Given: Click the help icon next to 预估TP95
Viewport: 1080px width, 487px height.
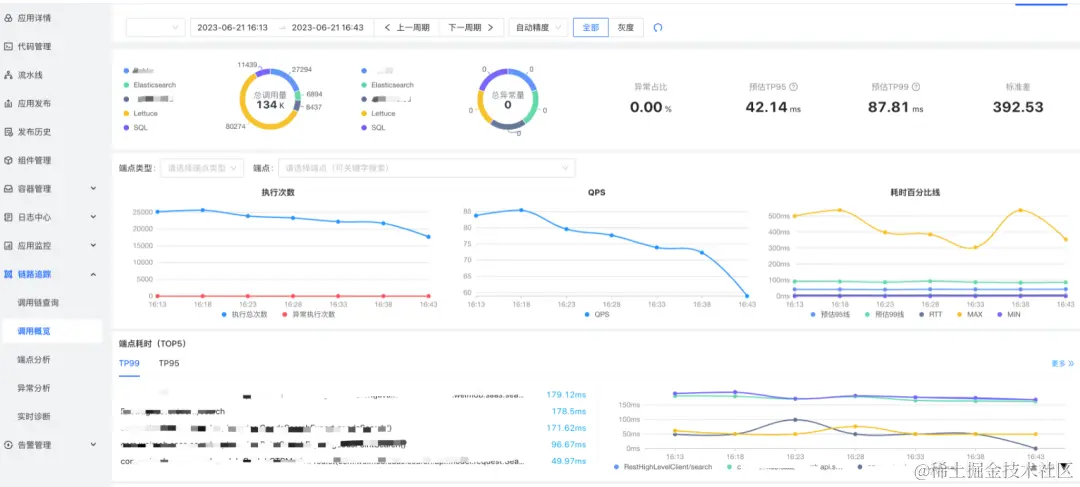Looking at the screenshot, I should coord(793,87).
